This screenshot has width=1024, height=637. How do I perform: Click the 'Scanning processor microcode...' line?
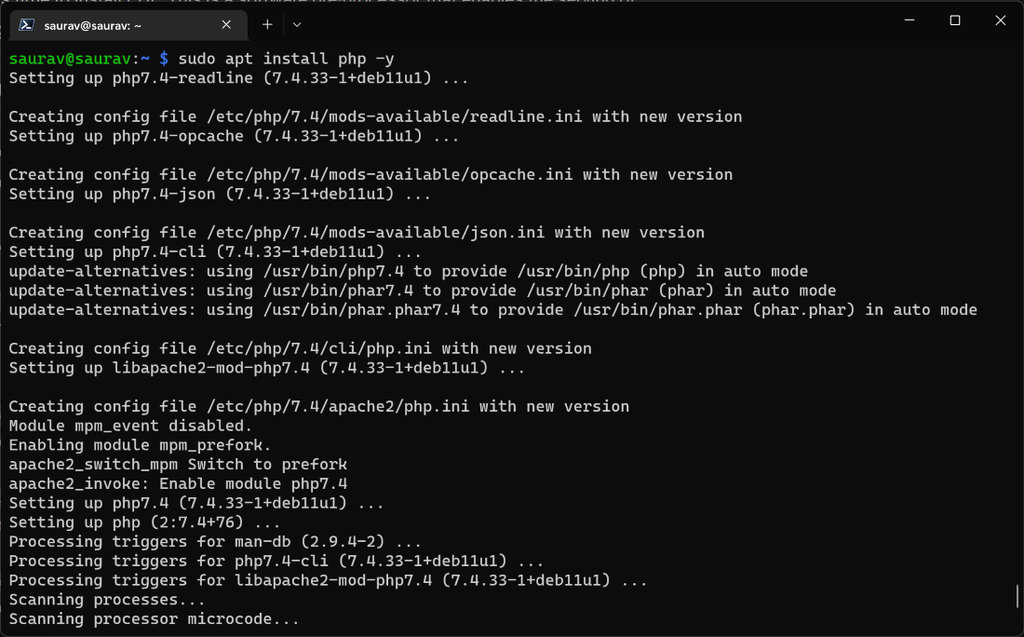154,619
